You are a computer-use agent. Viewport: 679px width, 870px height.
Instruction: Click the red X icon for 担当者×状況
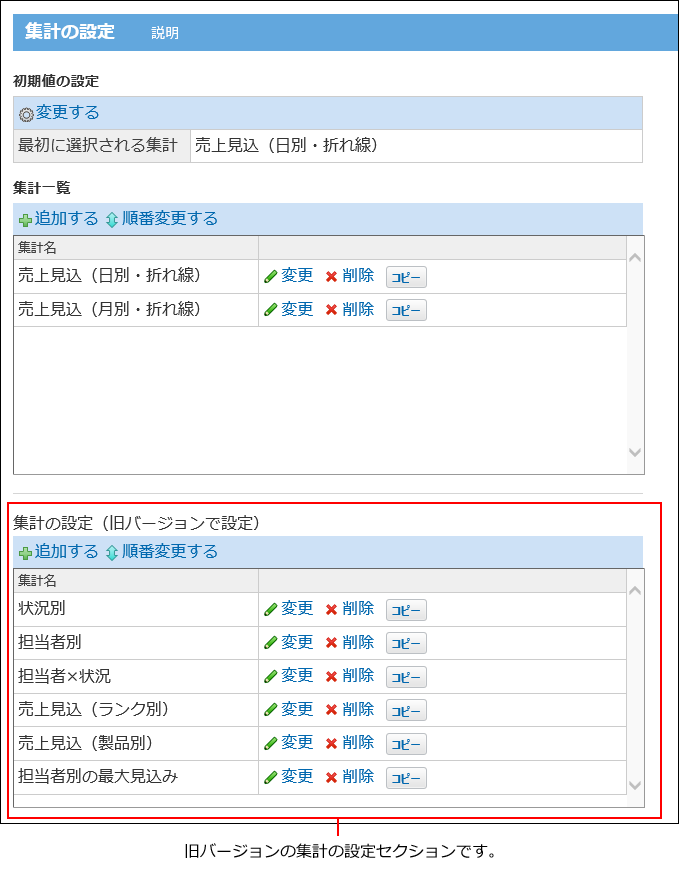tap(332, 676)
